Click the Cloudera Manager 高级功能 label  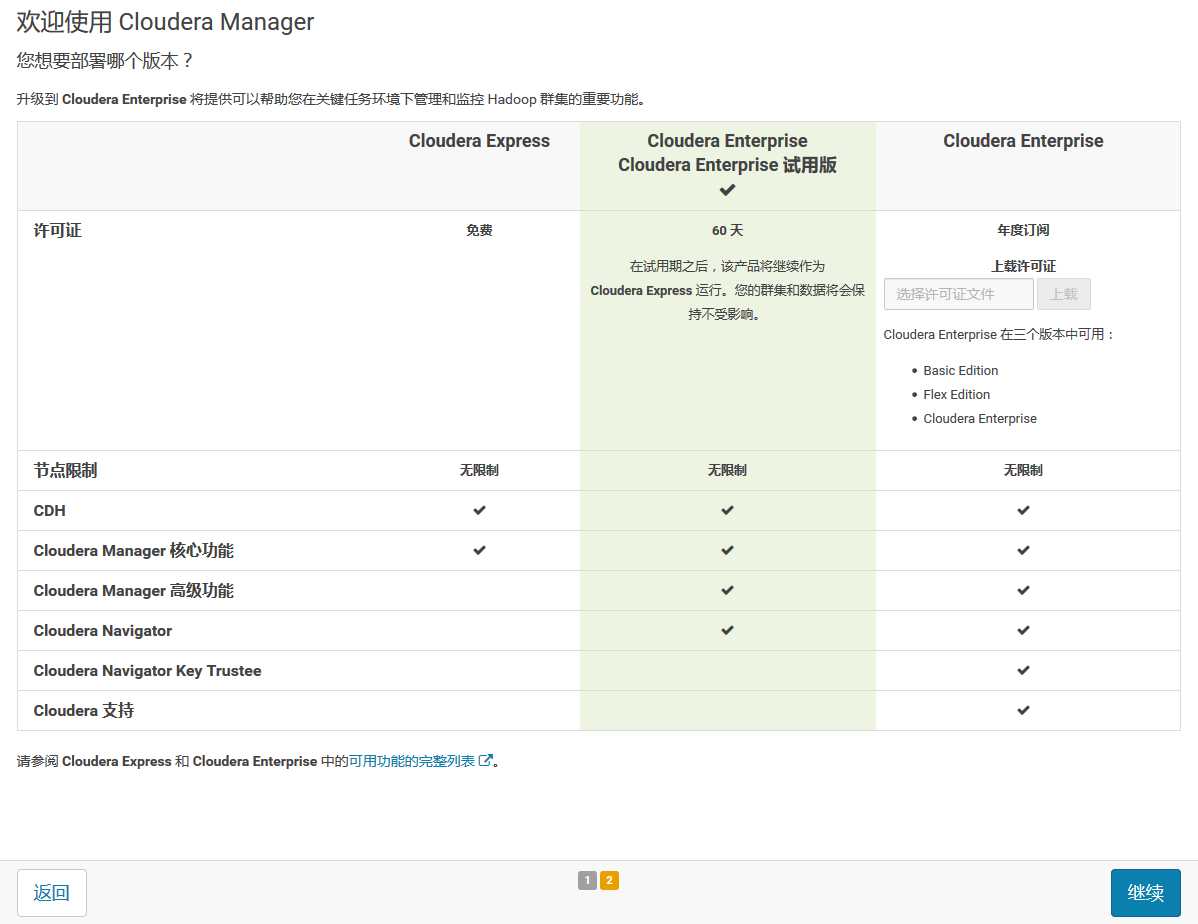coord(134,591)
